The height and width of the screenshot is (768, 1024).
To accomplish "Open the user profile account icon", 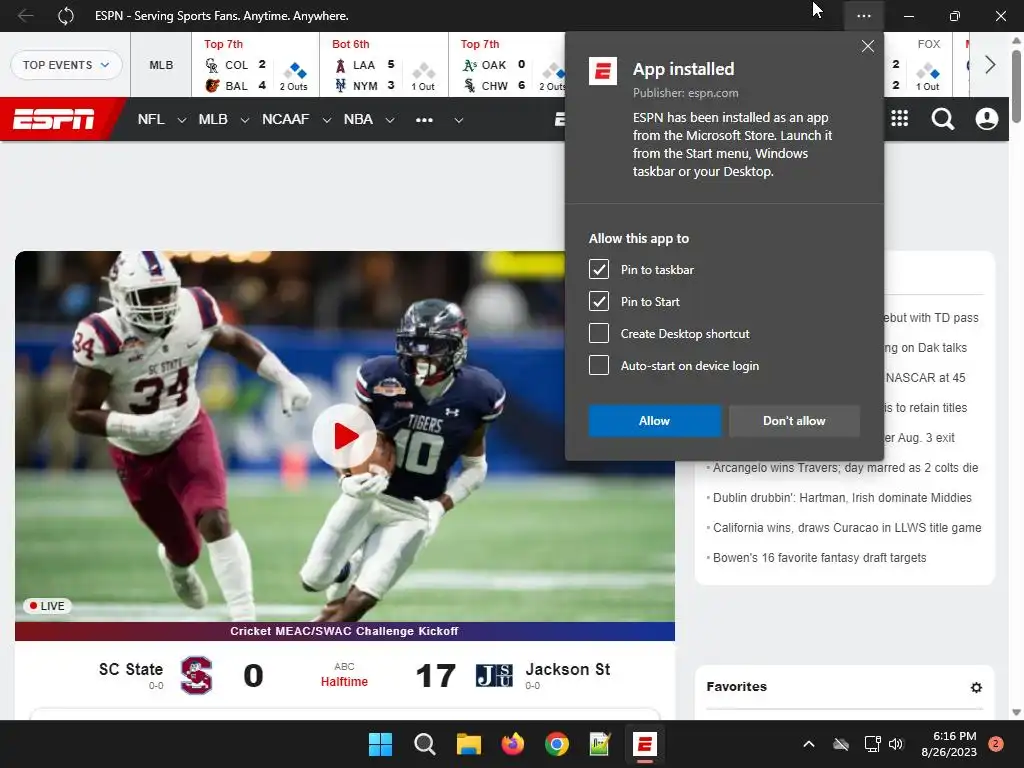I will click(x=987, y=119).
